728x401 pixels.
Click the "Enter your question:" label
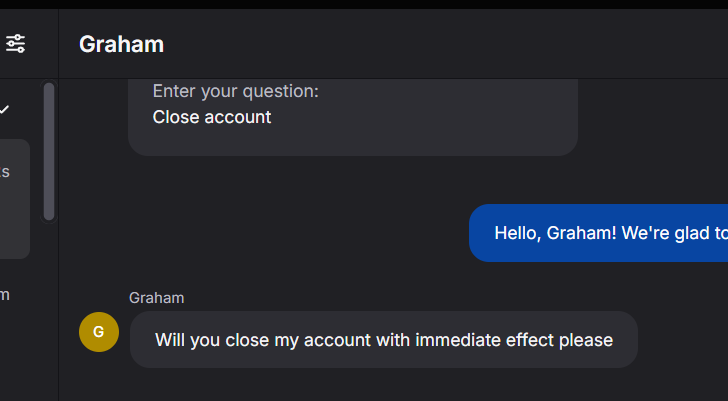coord(235,91)
